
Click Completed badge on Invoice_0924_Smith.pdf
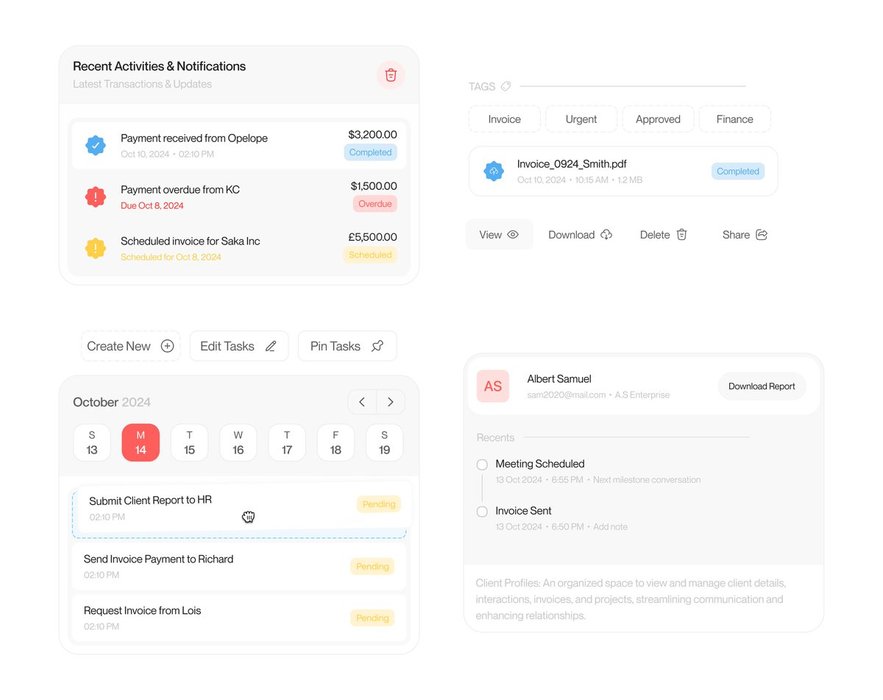[738, 171]
